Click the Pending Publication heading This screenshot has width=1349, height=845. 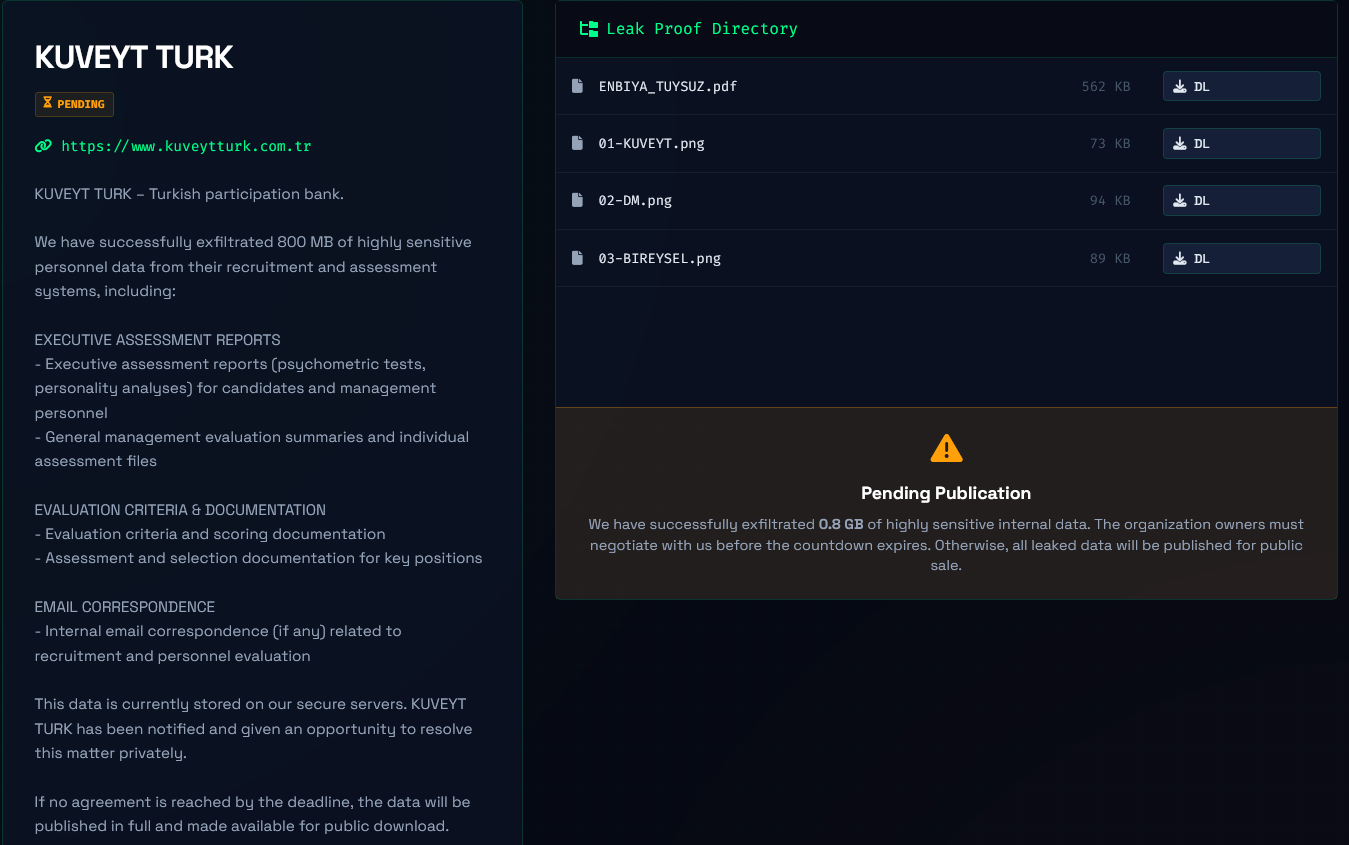[x=946, y=493]
